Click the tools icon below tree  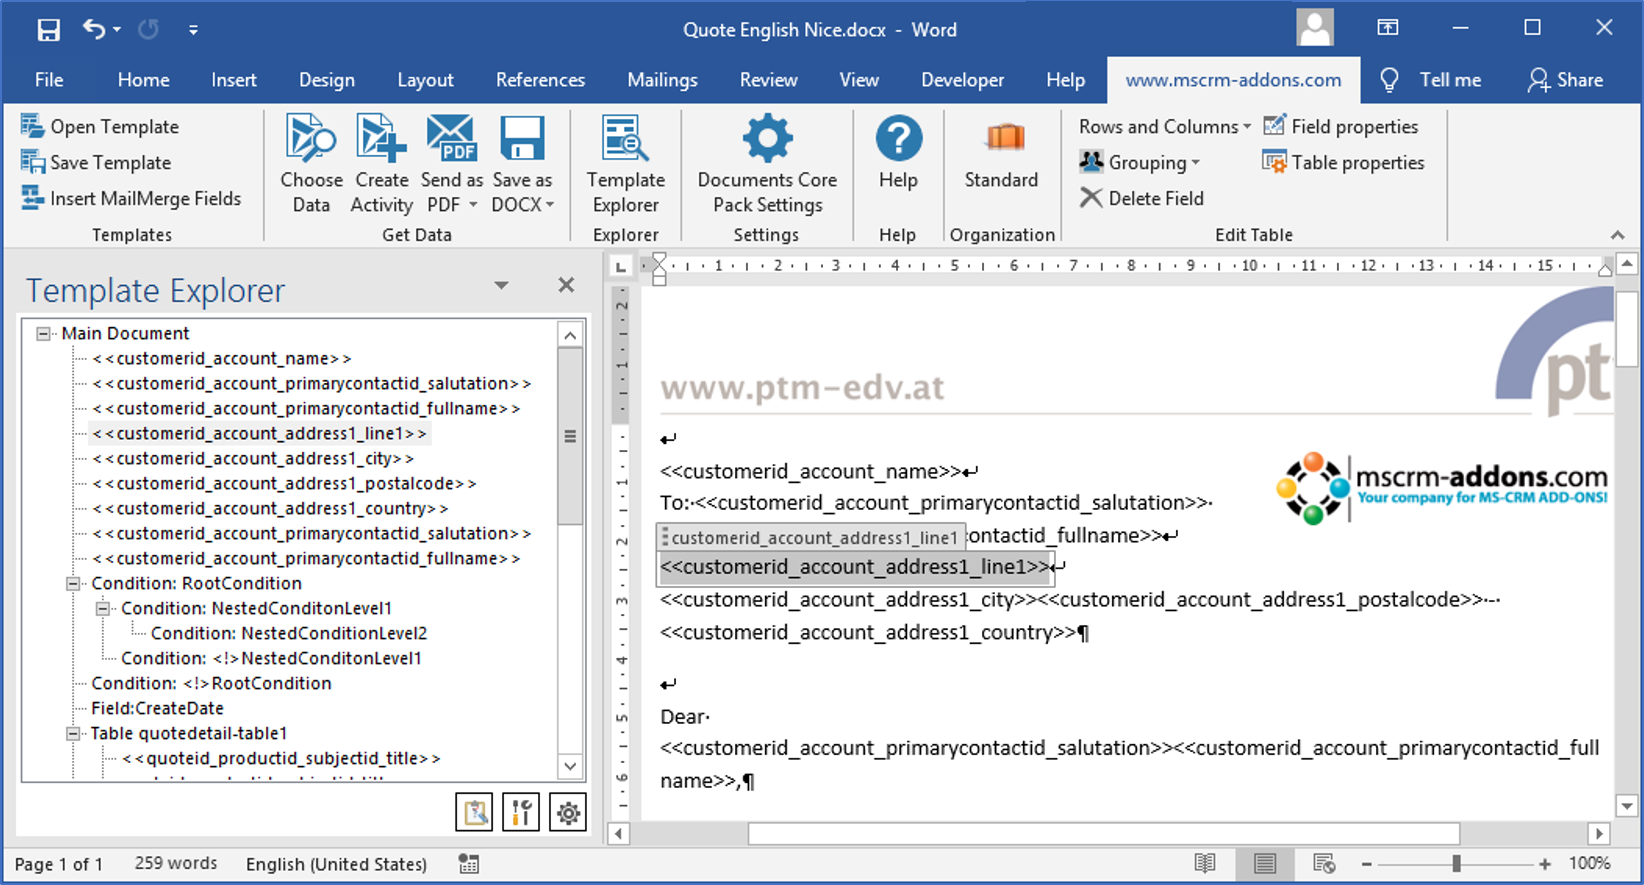tap(521, 813)
